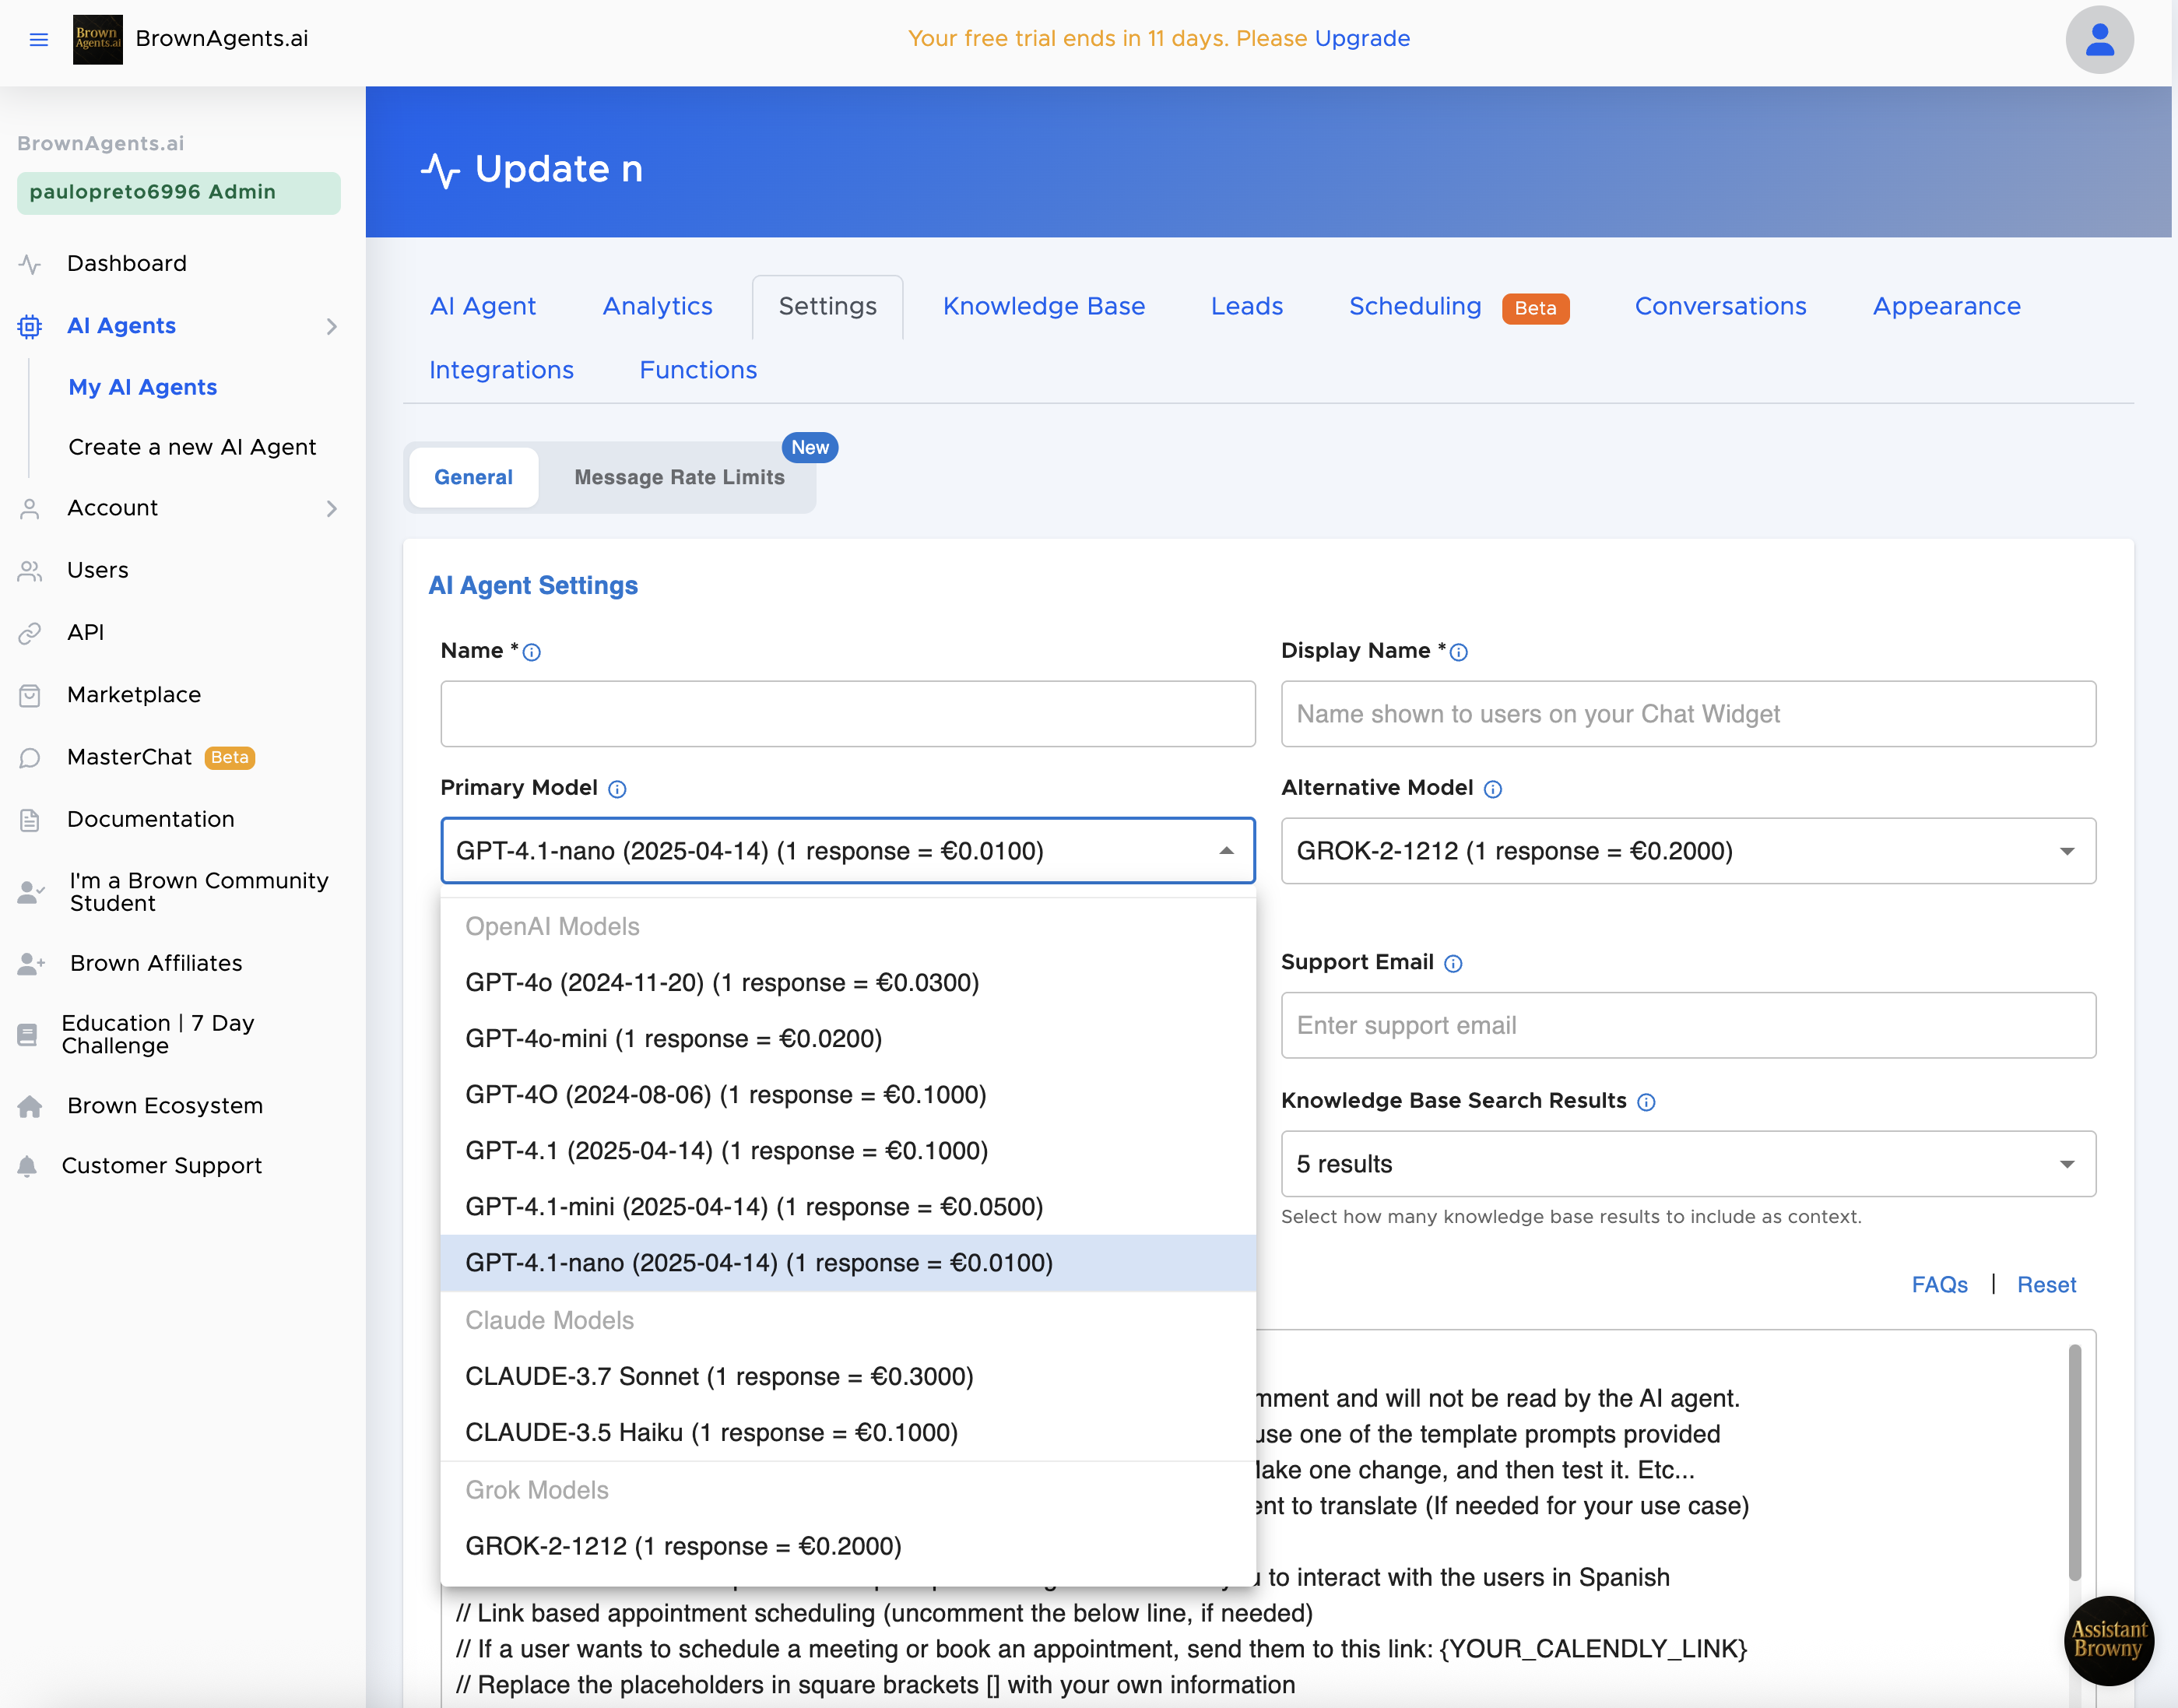Expand the Account sidebar chevron

[332, 508]
